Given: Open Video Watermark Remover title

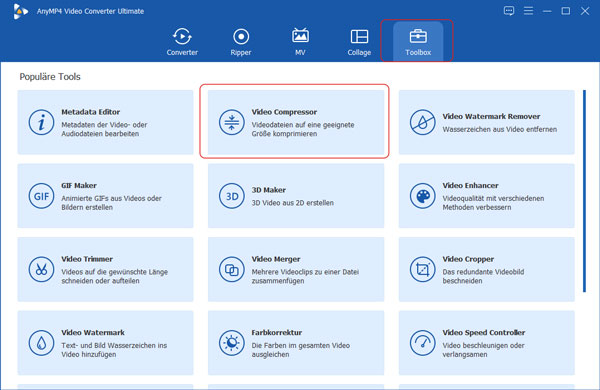Looking at the screenshot, I should coord(491,116).
